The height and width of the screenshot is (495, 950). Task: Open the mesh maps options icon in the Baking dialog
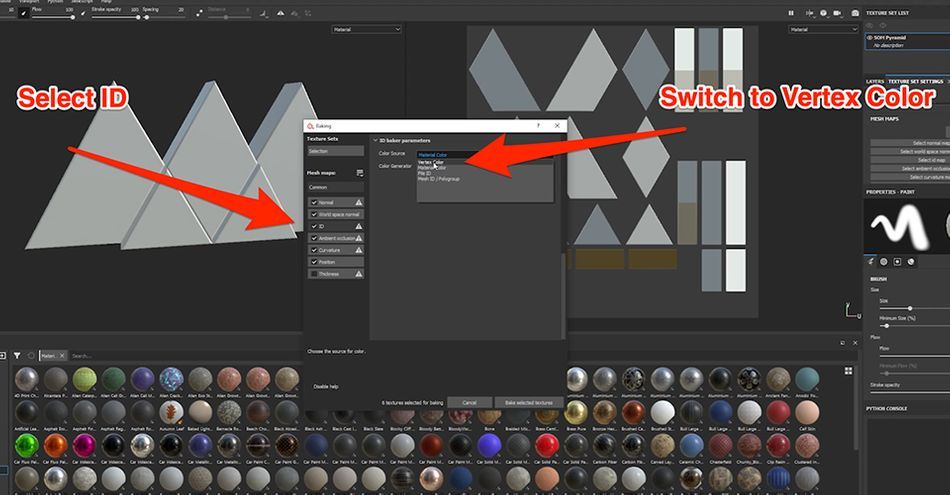[360, 173]
